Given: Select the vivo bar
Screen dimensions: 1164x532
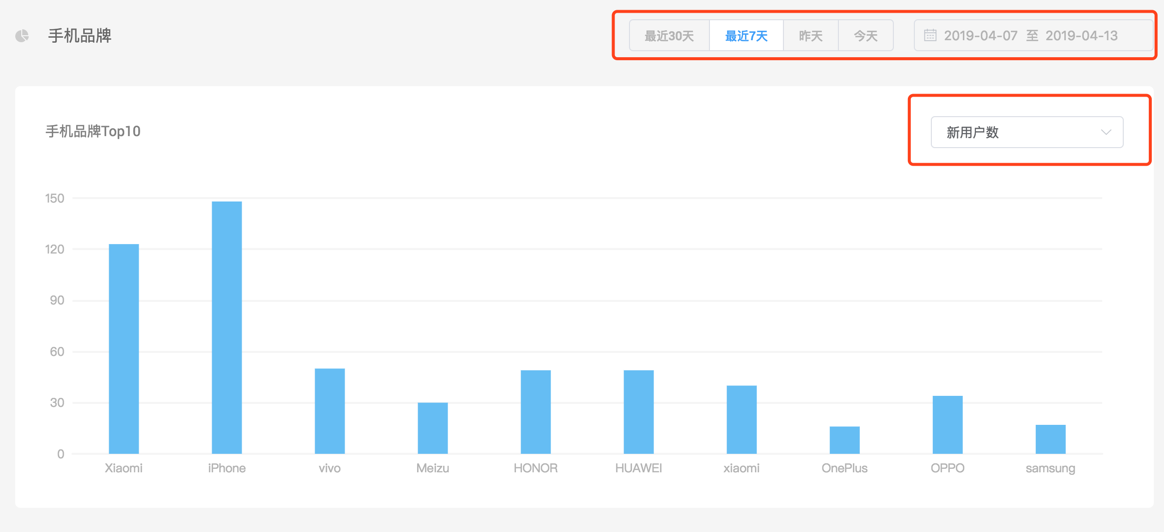Looking at the screenshot, I should coord(330,411).
